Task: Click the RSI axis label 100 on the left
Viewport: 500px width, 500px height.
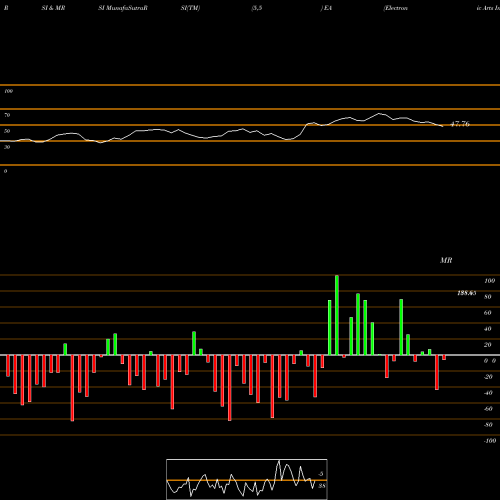Action: click(8, 91)
